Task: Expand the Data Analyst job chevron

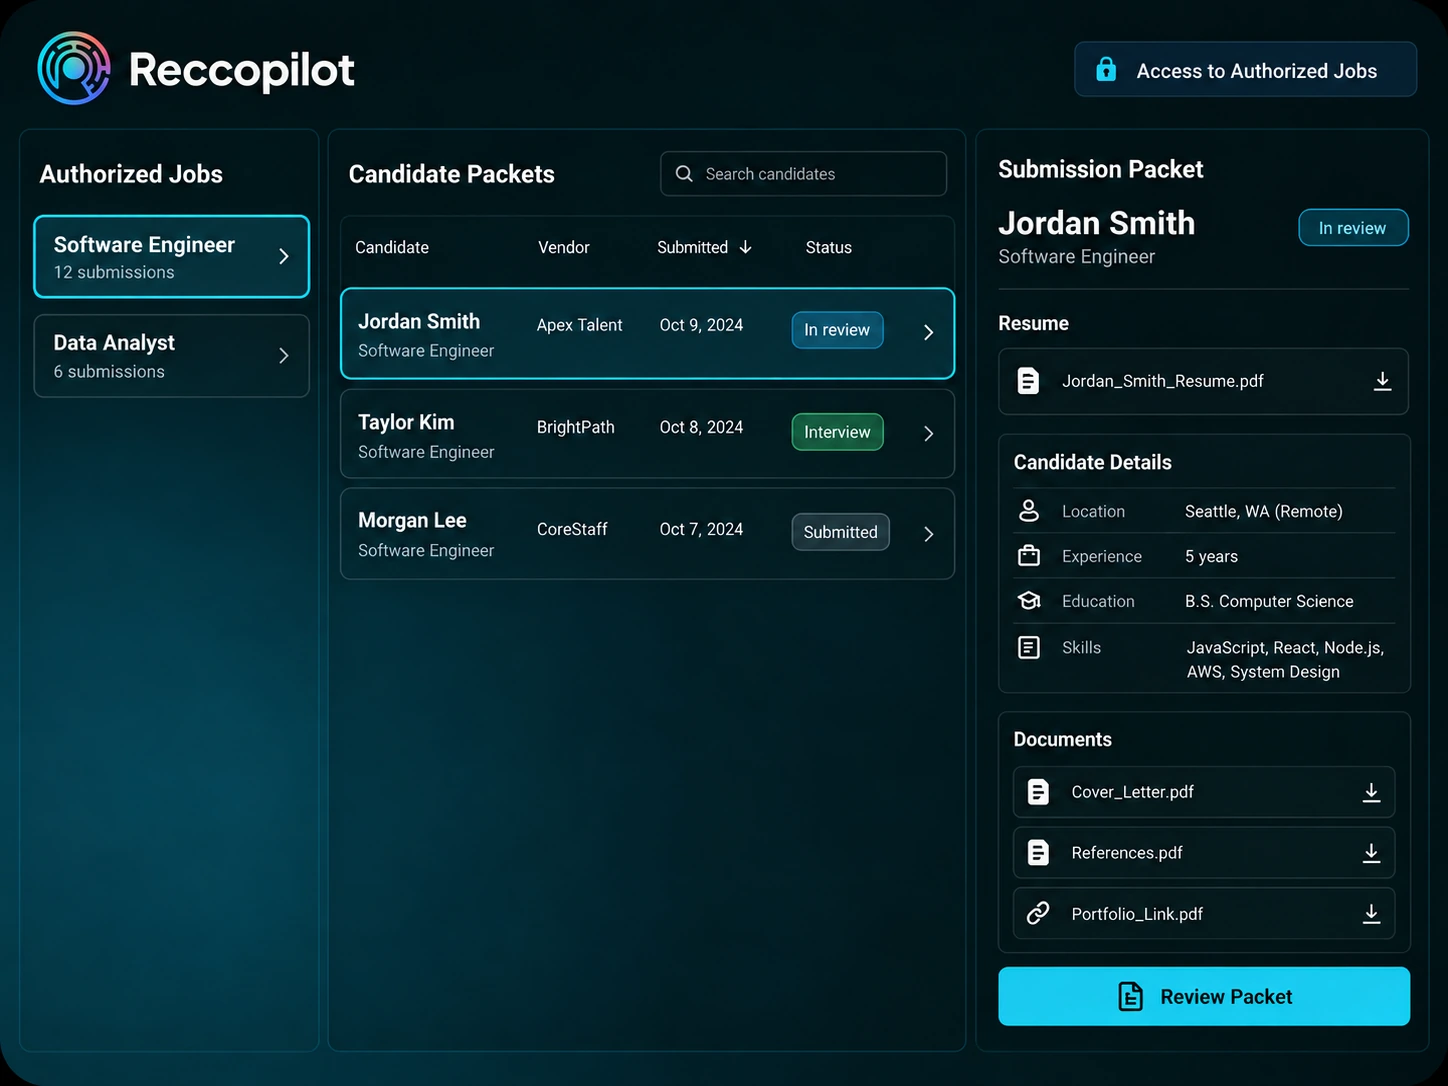Action: 284,356
